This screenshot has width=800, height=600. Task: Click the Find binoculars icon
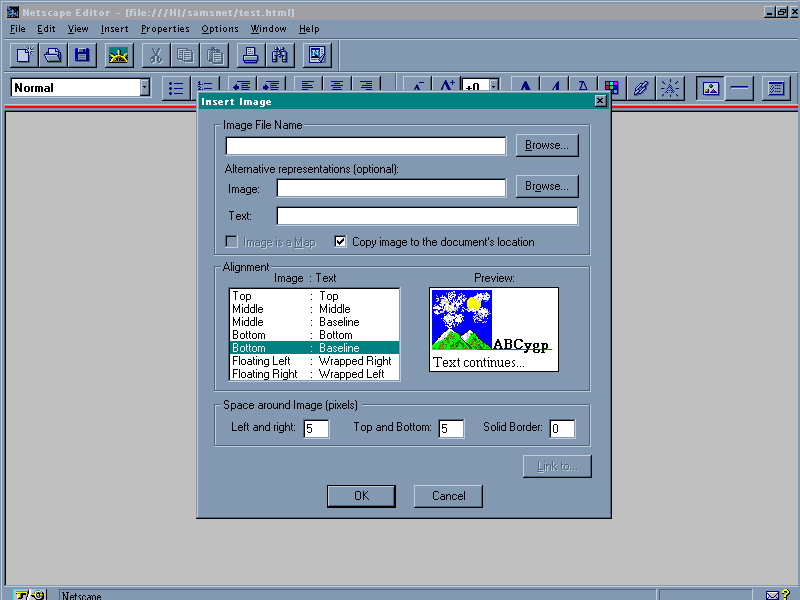(280, 55)
